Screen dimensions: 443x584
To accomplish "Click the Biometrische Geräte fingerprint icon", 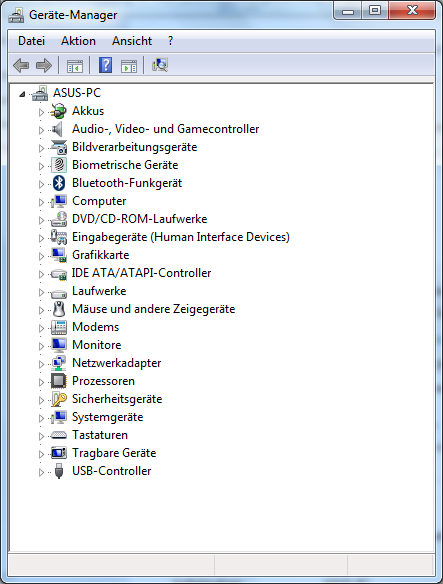I will 59,165.
